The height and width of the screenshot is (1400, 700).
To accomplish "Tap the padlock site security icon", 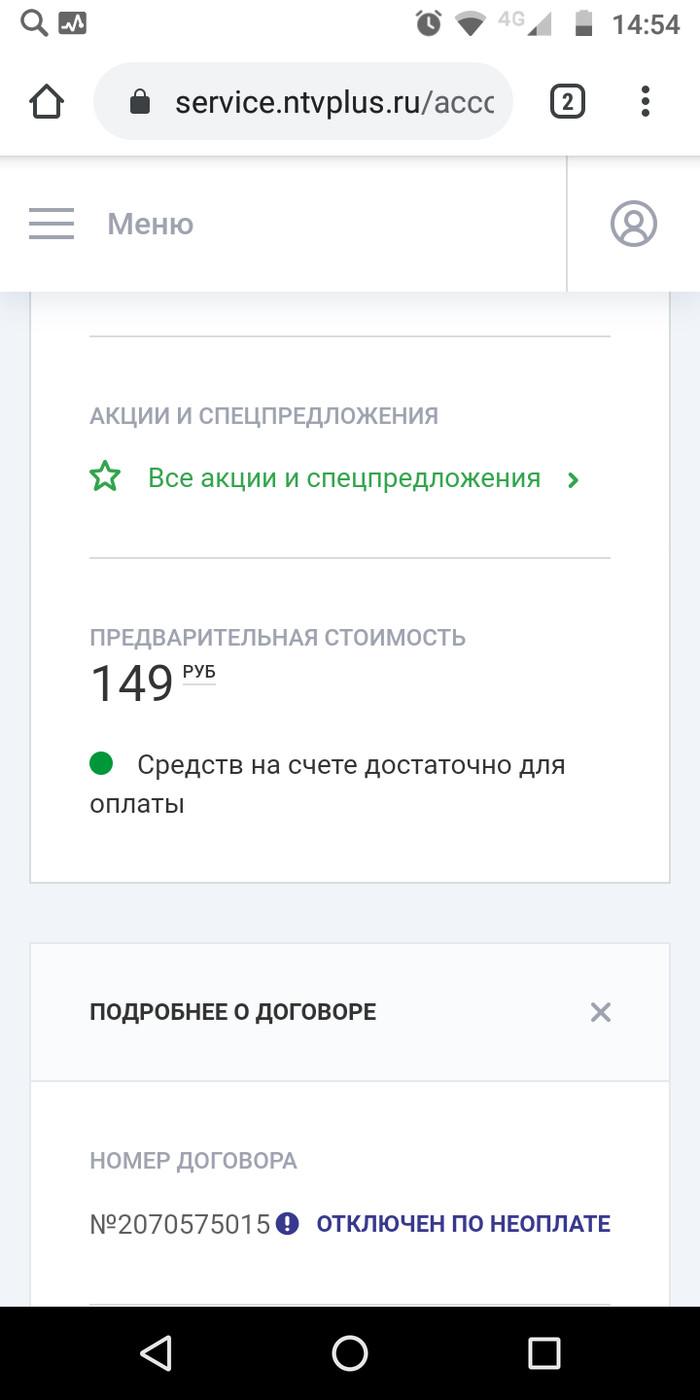I will click(x=140, y=102).
